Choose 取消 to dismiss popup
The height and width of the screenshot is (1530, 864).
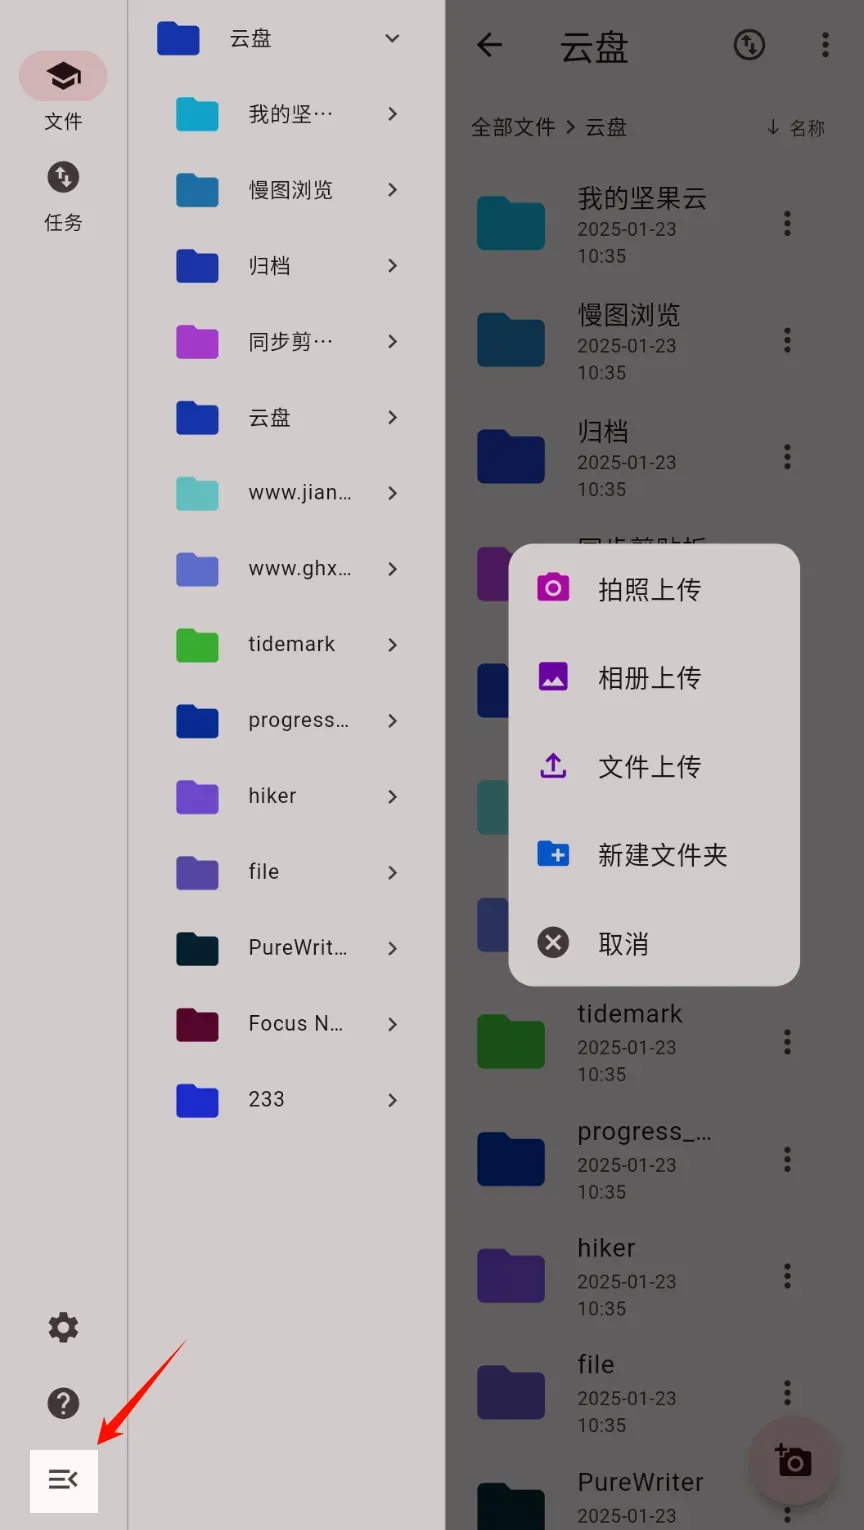[654, 943]
